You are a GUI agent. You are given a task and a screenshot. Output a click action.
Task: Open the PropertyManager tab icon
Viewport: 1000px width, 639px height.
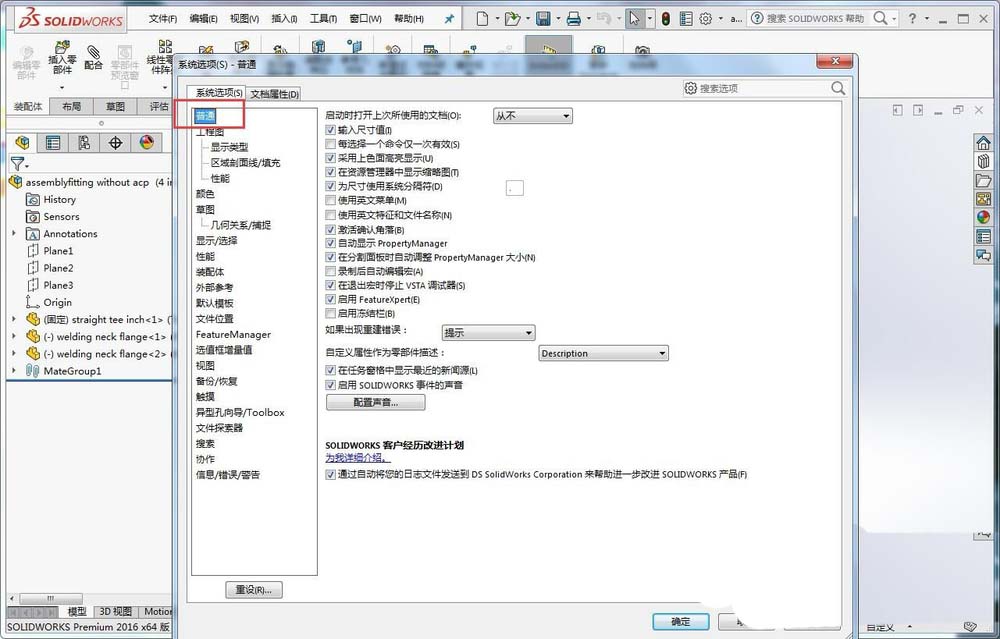53,142
